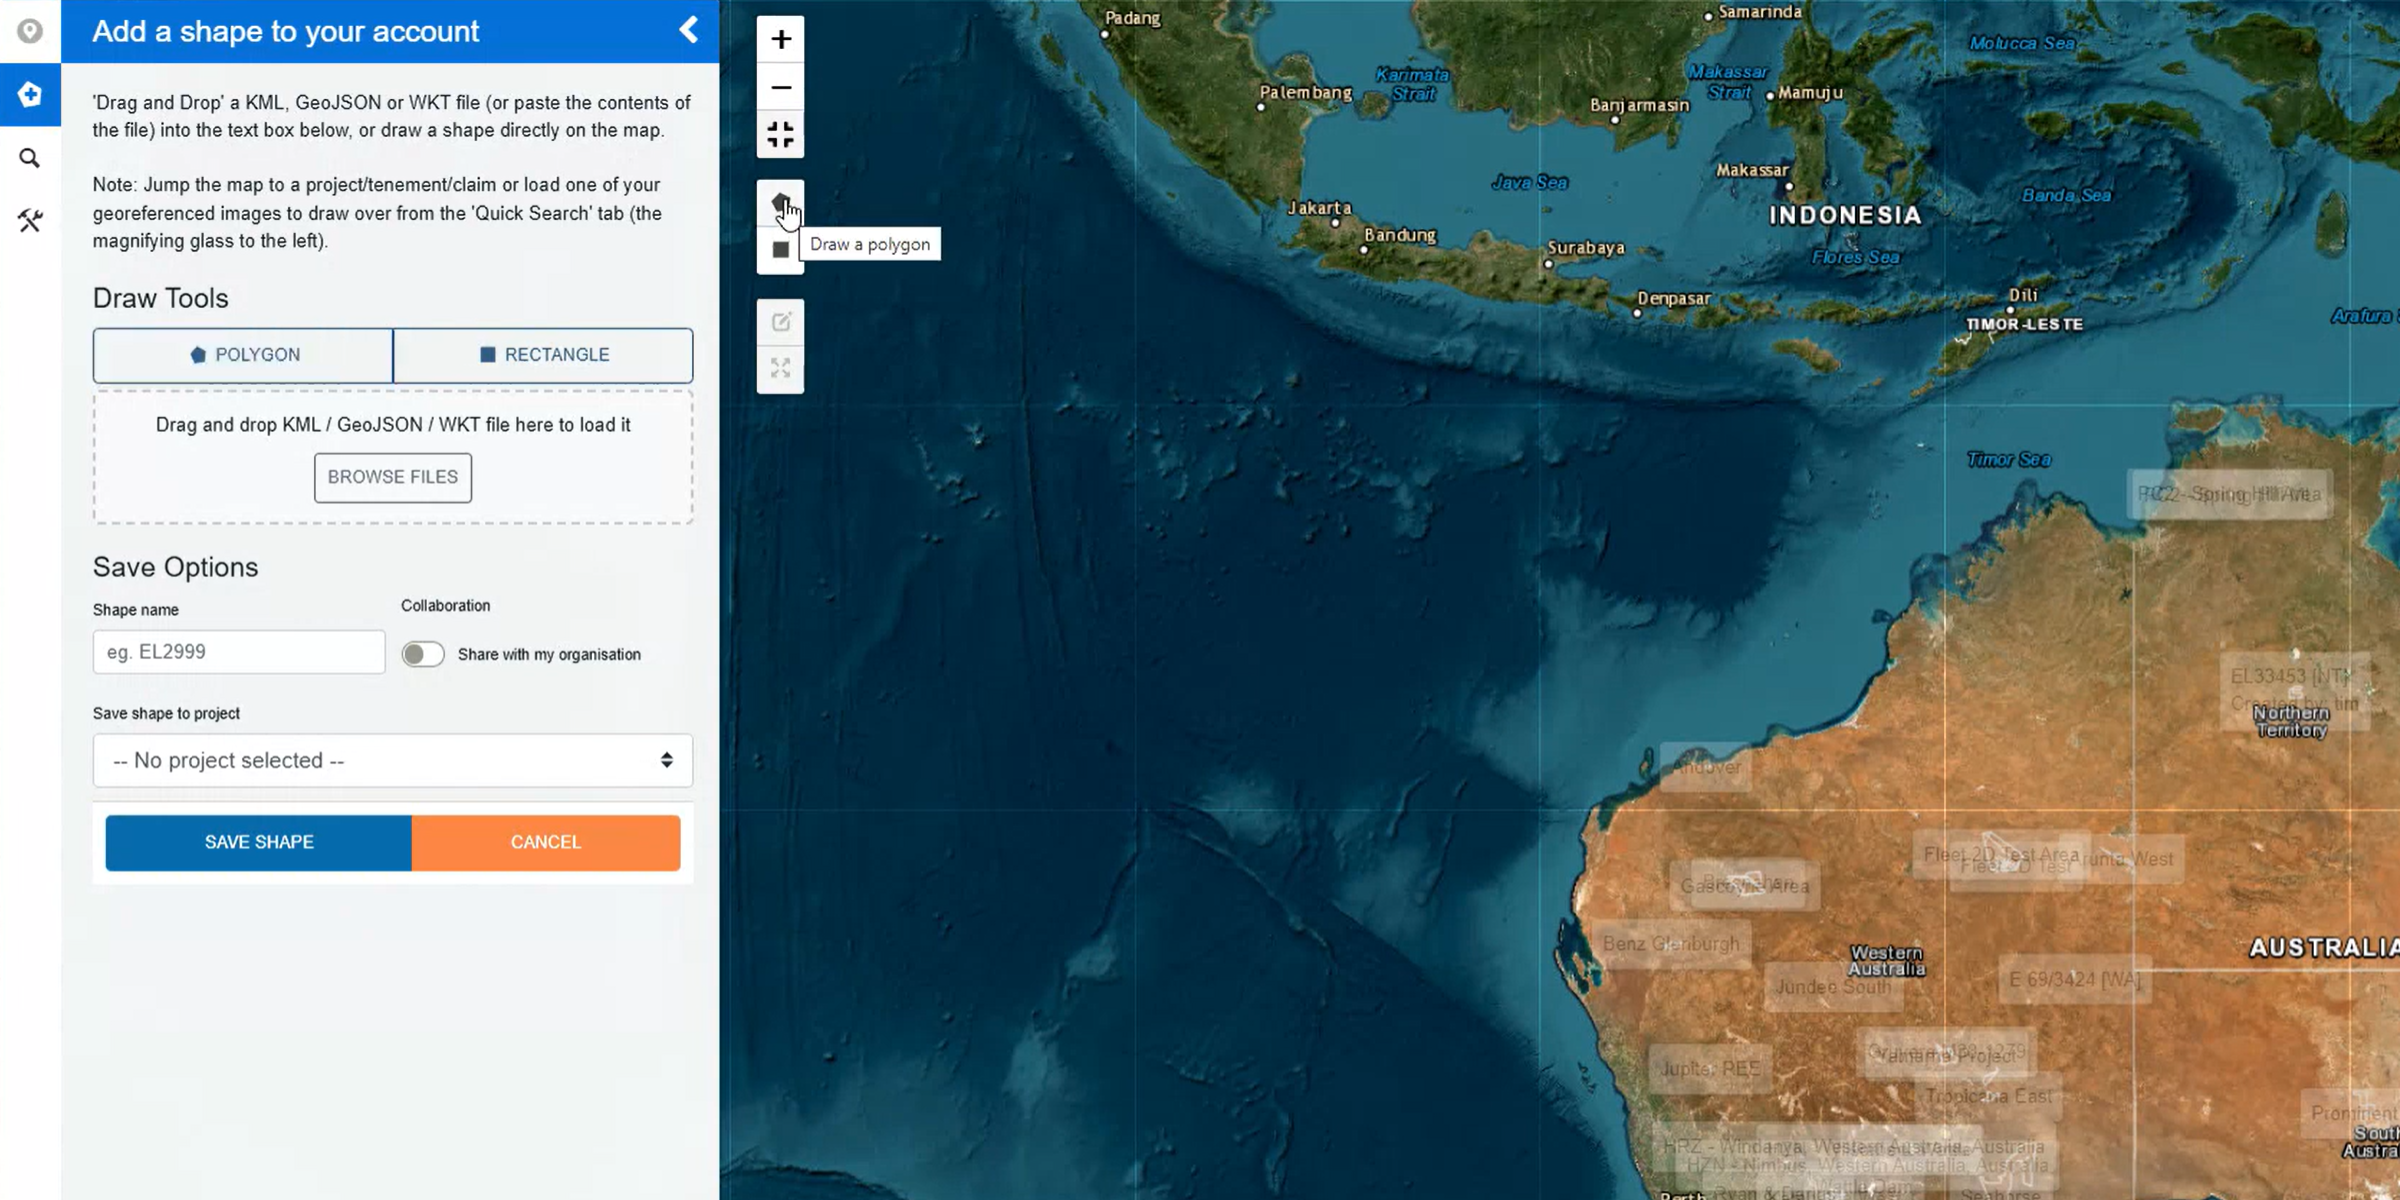Click the Makassar city label
Screen dimensions: 2400x1200
click(x=1752, y=170)
